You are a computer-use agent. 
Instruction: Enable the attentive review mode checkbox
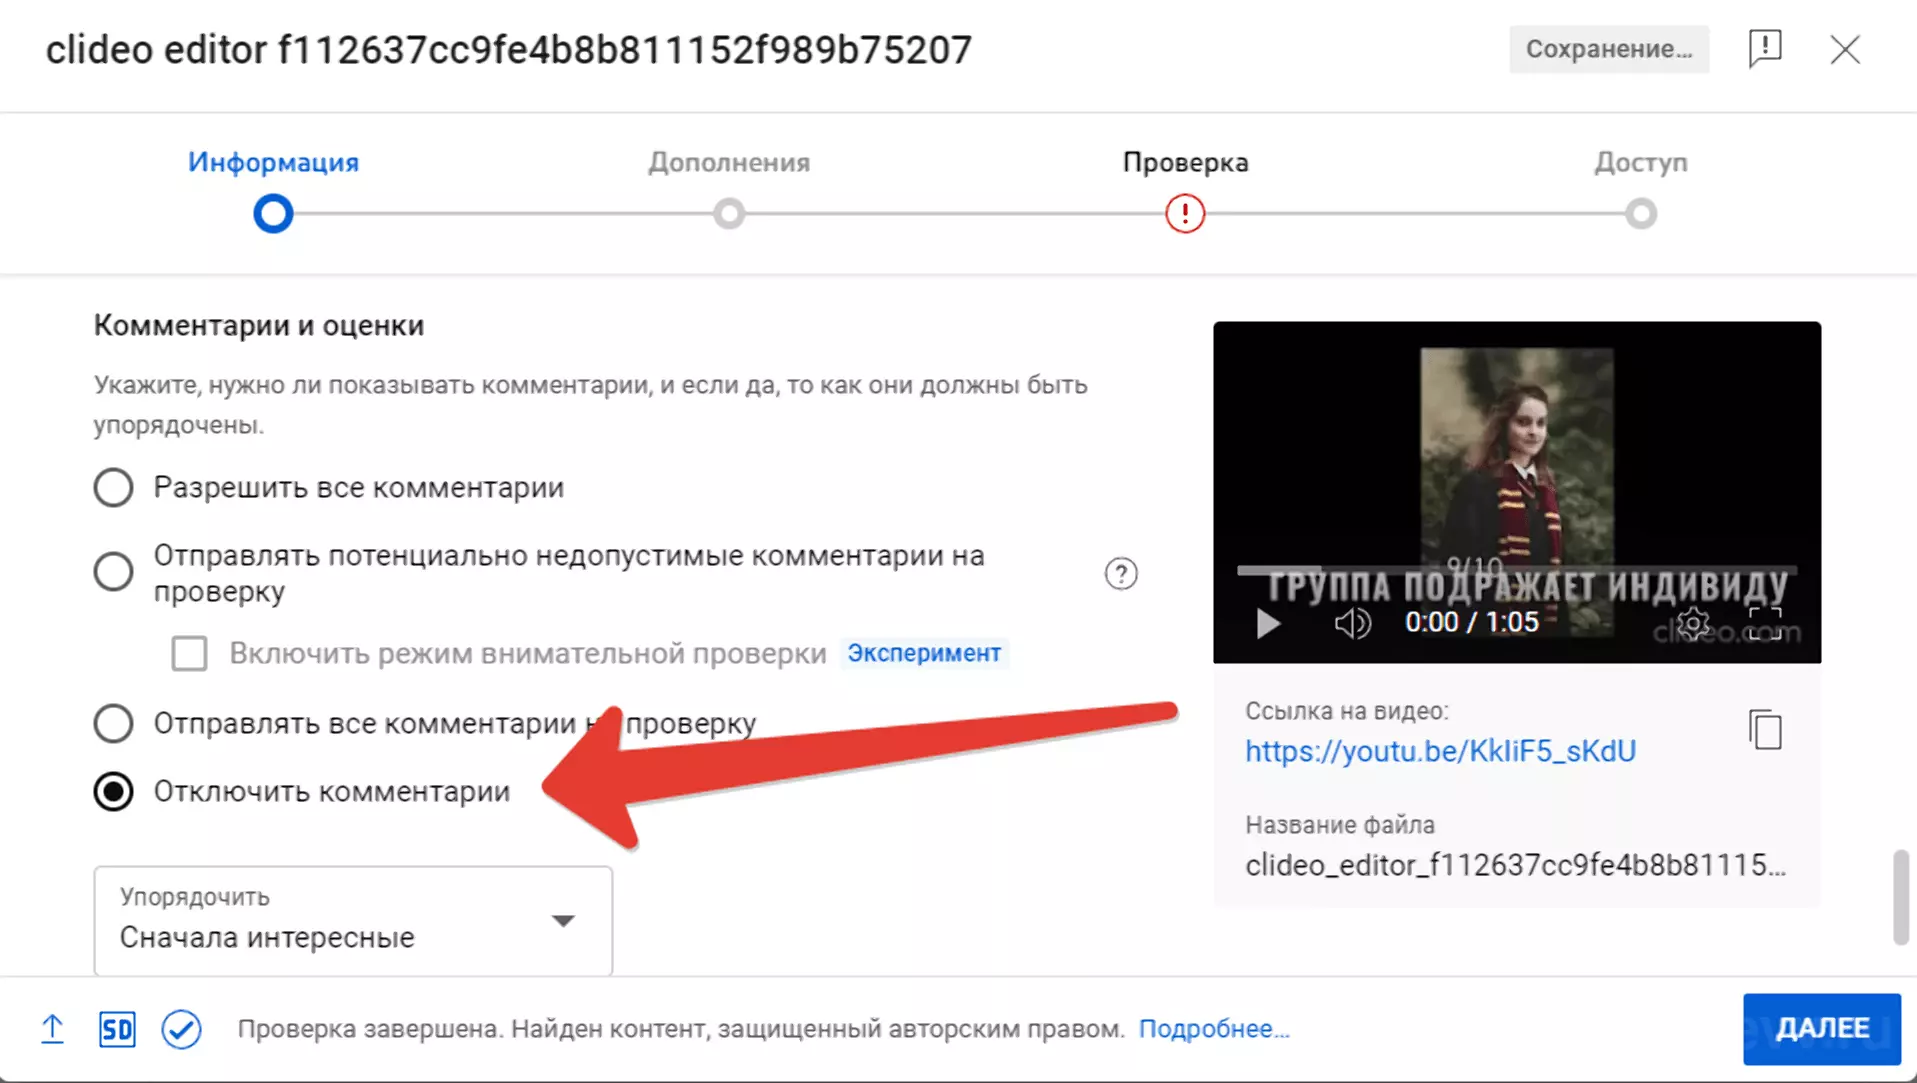(189, 653)
